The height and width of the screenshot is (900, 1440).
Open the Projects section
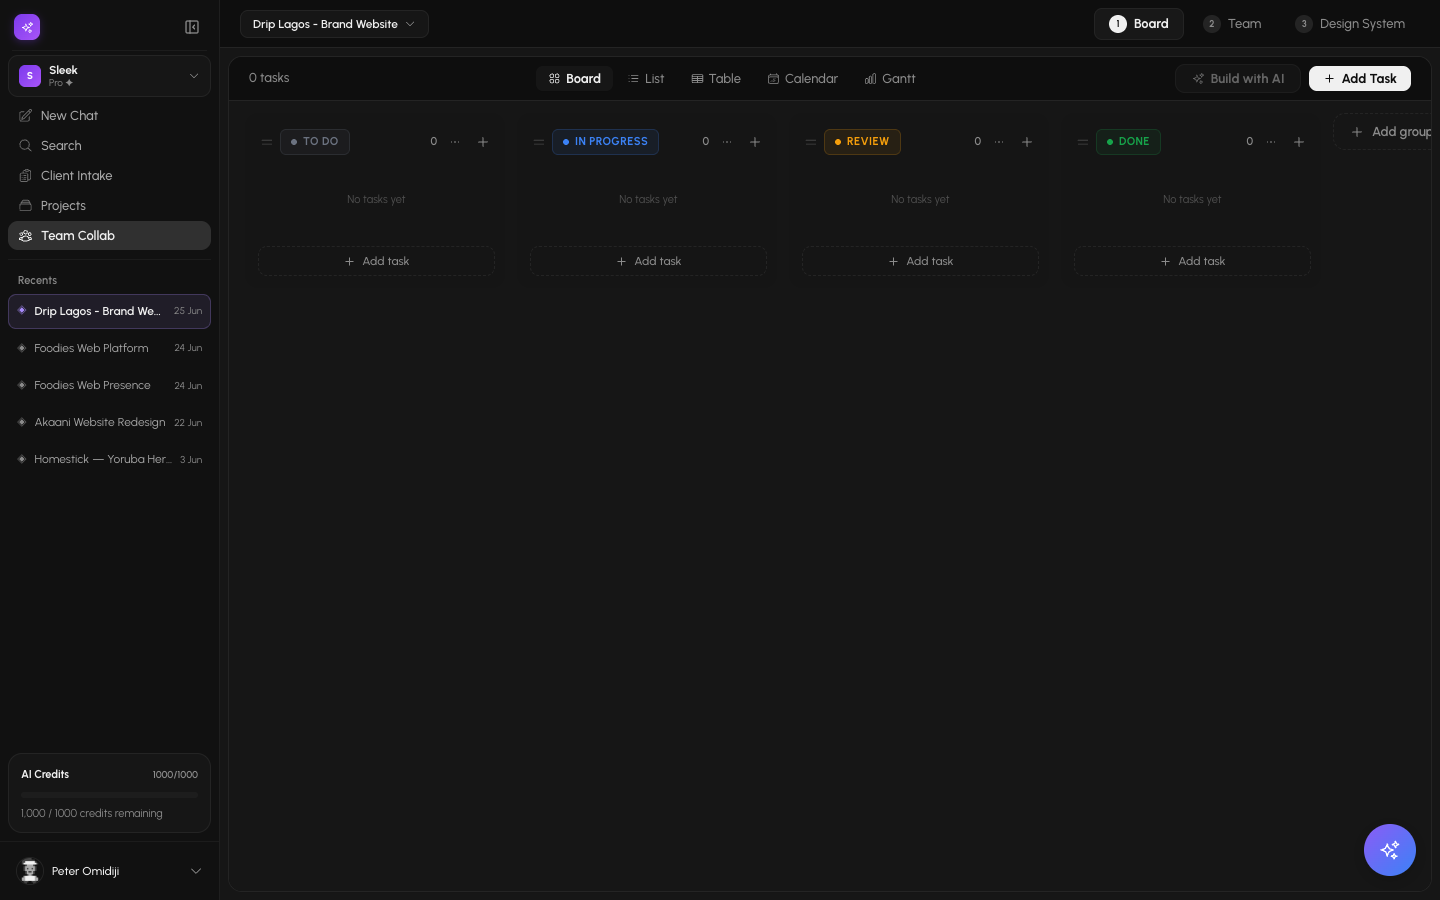[x=110, y=206]
